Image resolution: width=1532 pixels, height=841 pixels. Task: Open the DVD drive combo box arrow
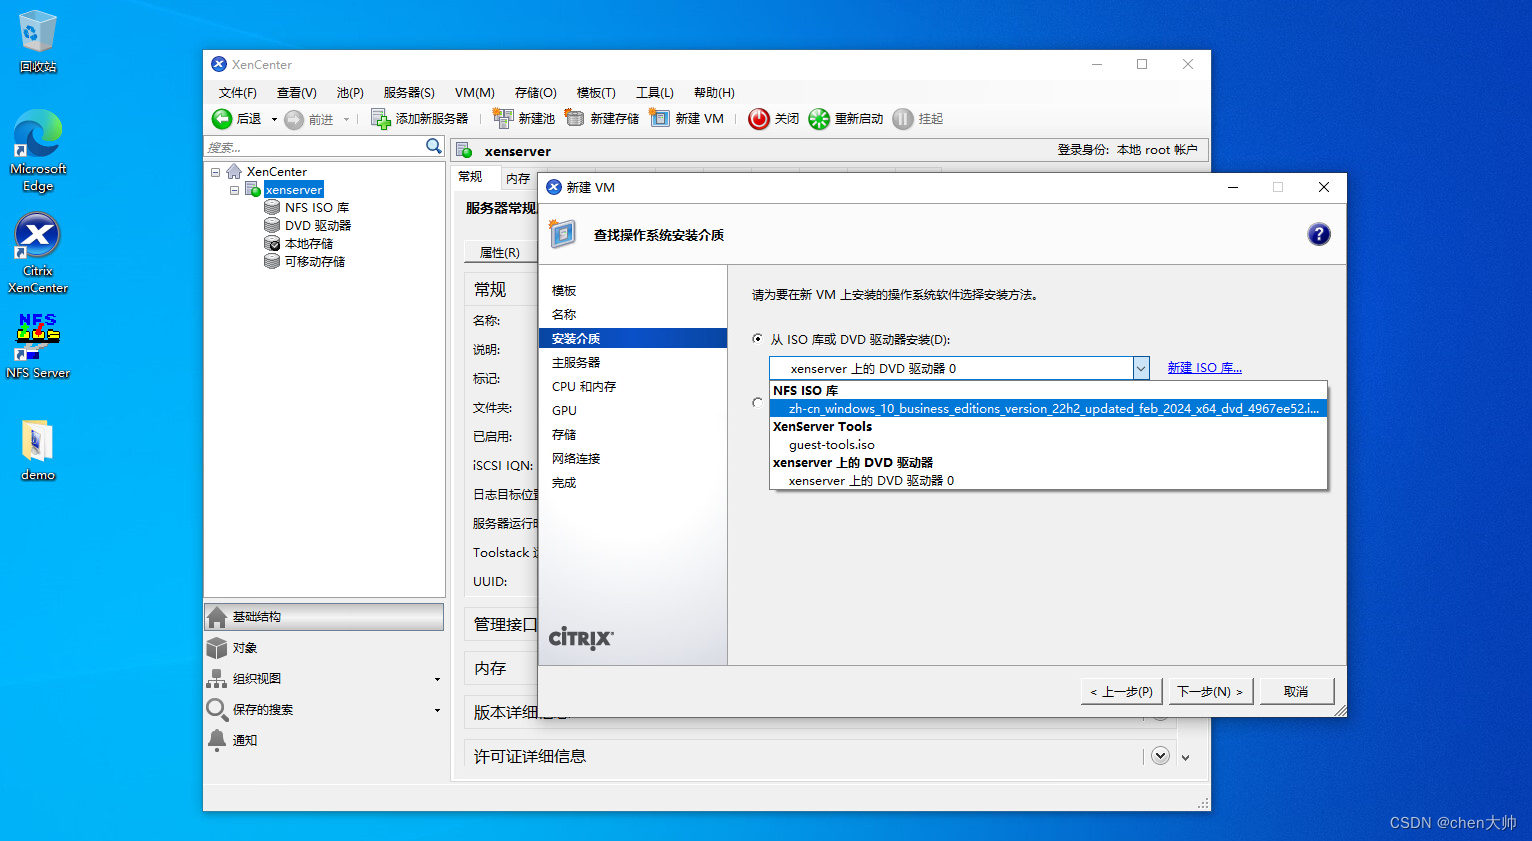[1141, 368]
